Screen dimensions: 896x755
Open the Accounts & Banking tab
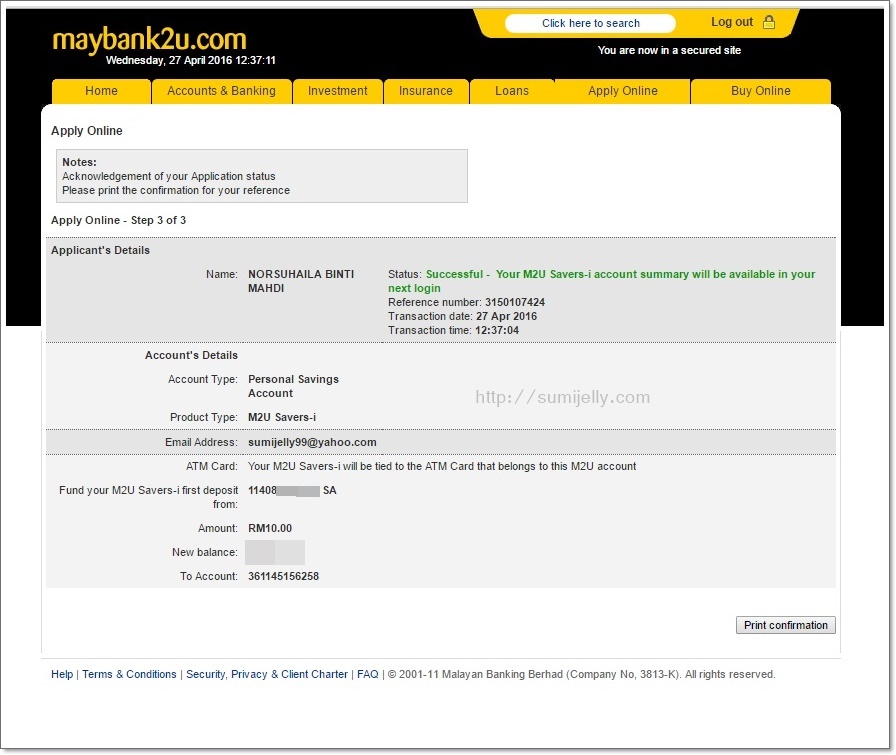coord(221,91)
